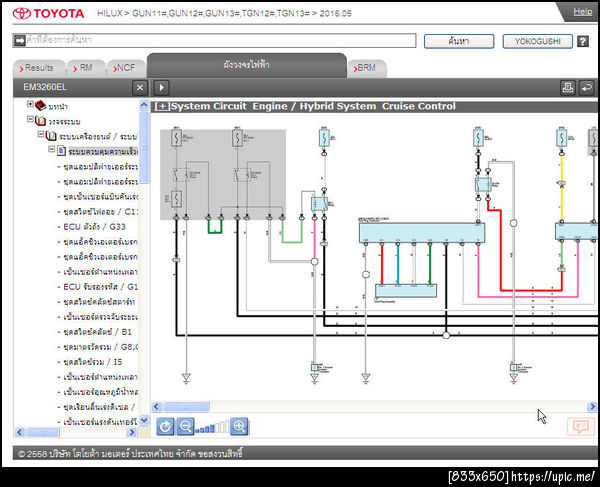Select the บทนำ tree item
This screenshot has width=600, height=487.
coord(58,106)
